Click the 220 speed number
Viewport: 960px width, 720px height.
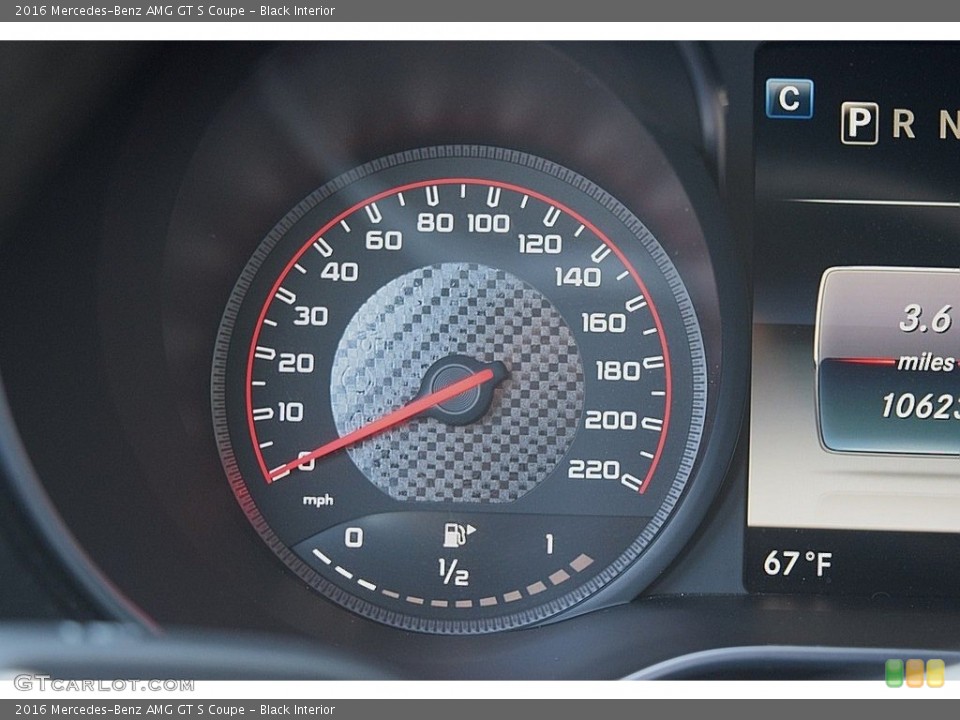[x=594, y=470]
